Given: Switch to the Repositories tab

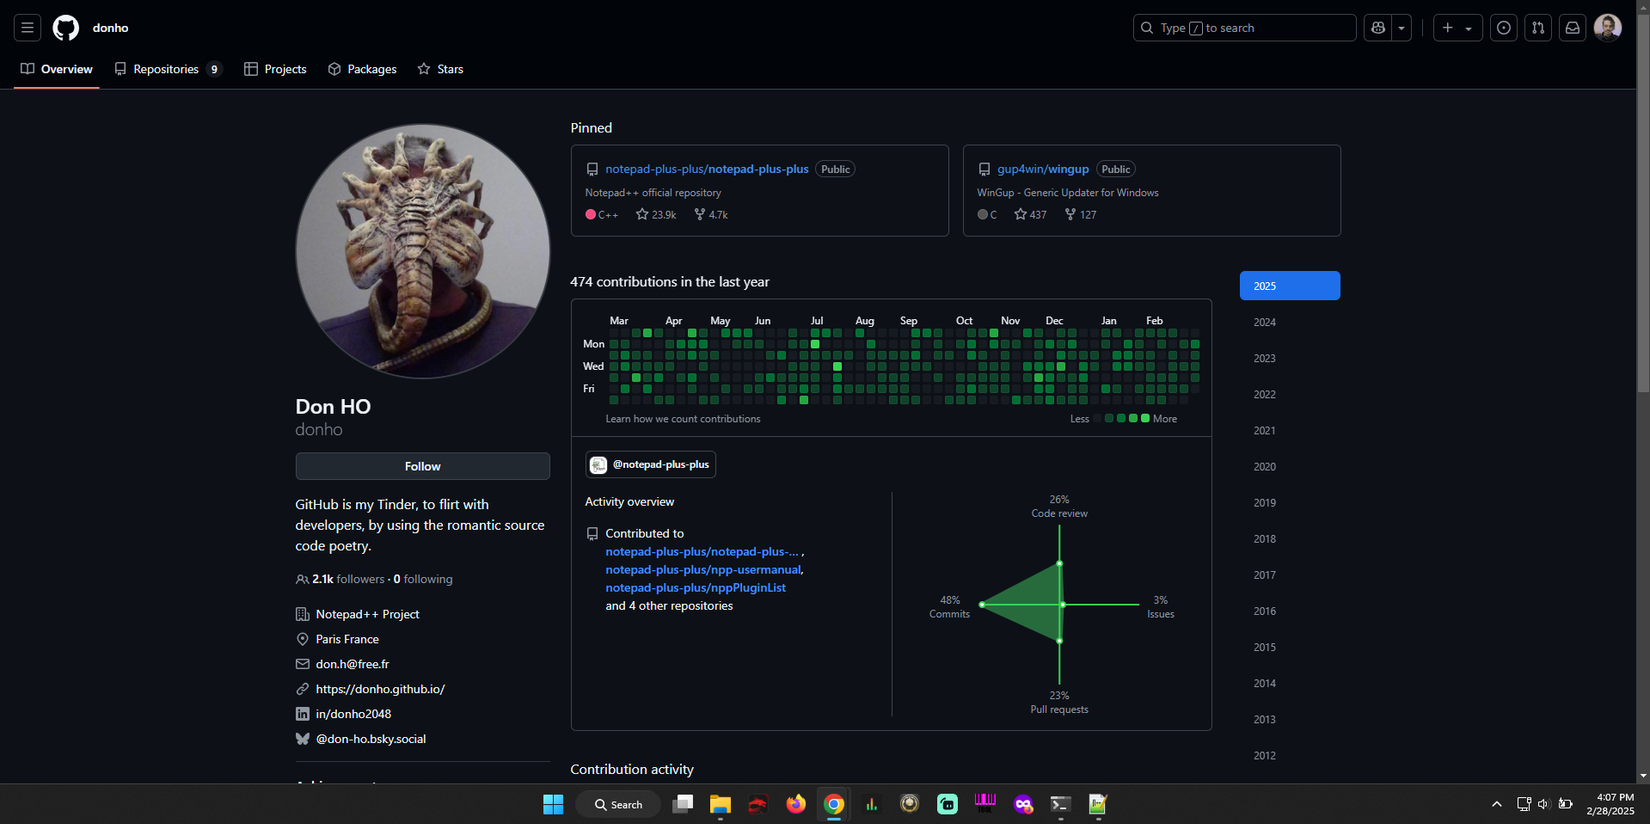Looking at the screenshot, I should tap(166, 69).
